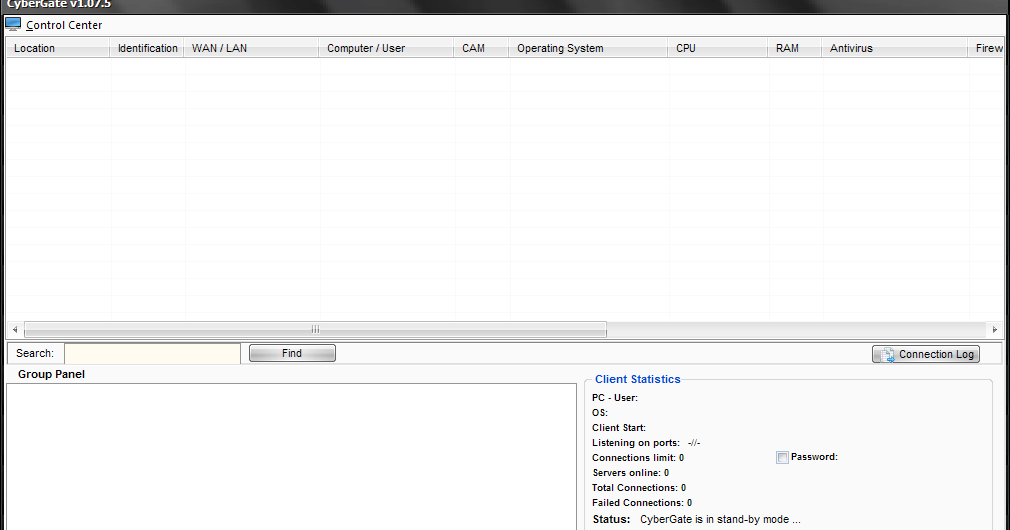Click 'Connections limit: 0' text
Screen dimensions: 1010x530
pyautogui.click(x=638, y=458)
